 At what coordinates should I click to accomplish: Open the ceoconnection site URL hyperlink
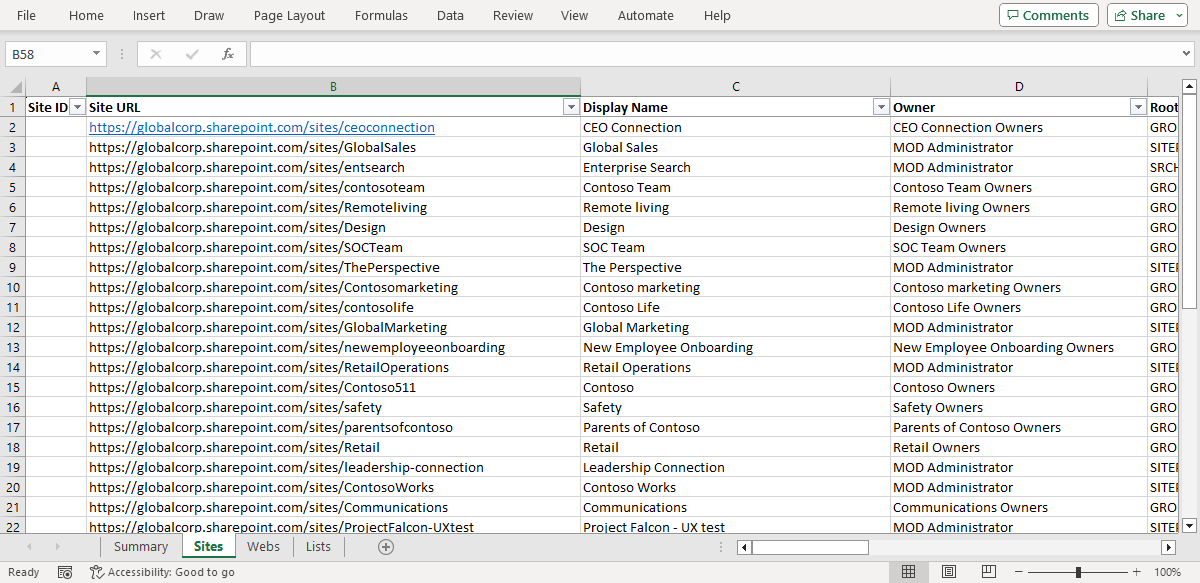coord(262,127)
